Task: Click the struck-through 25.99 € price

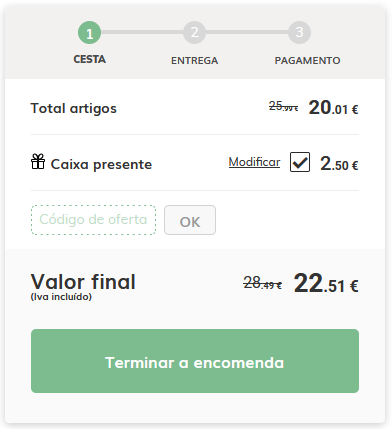Action: coord(283,106)
